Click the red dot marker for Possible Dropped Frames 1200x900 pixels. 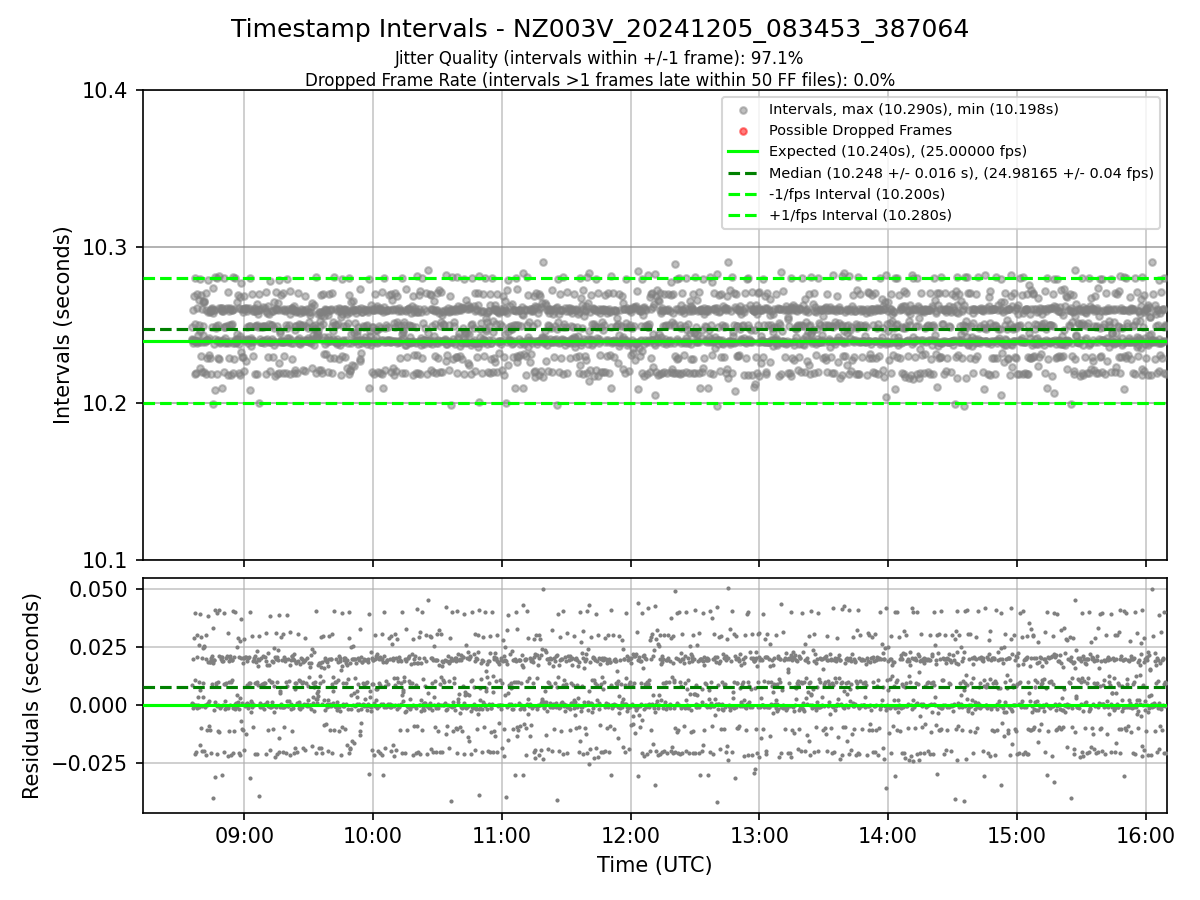coord(743,130)
